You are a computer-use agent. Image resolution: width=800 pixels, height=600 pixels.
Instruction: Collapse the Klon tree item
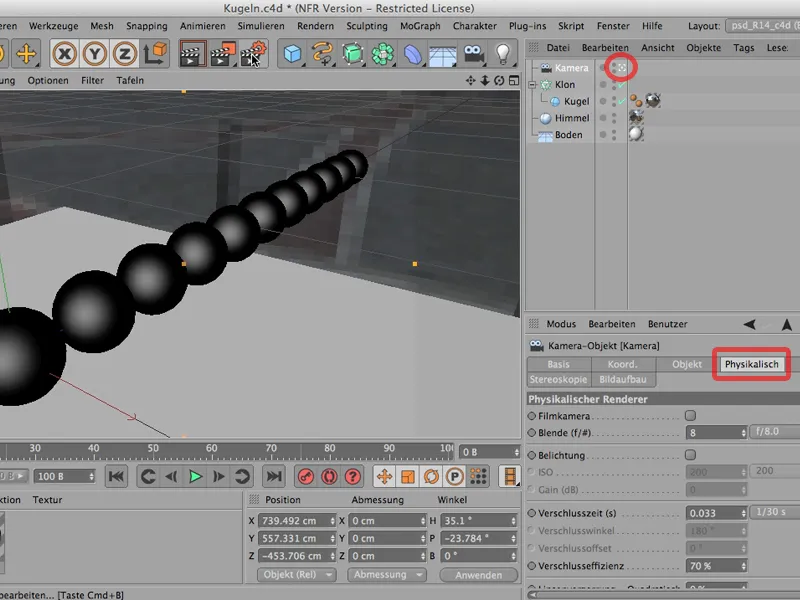533,85
